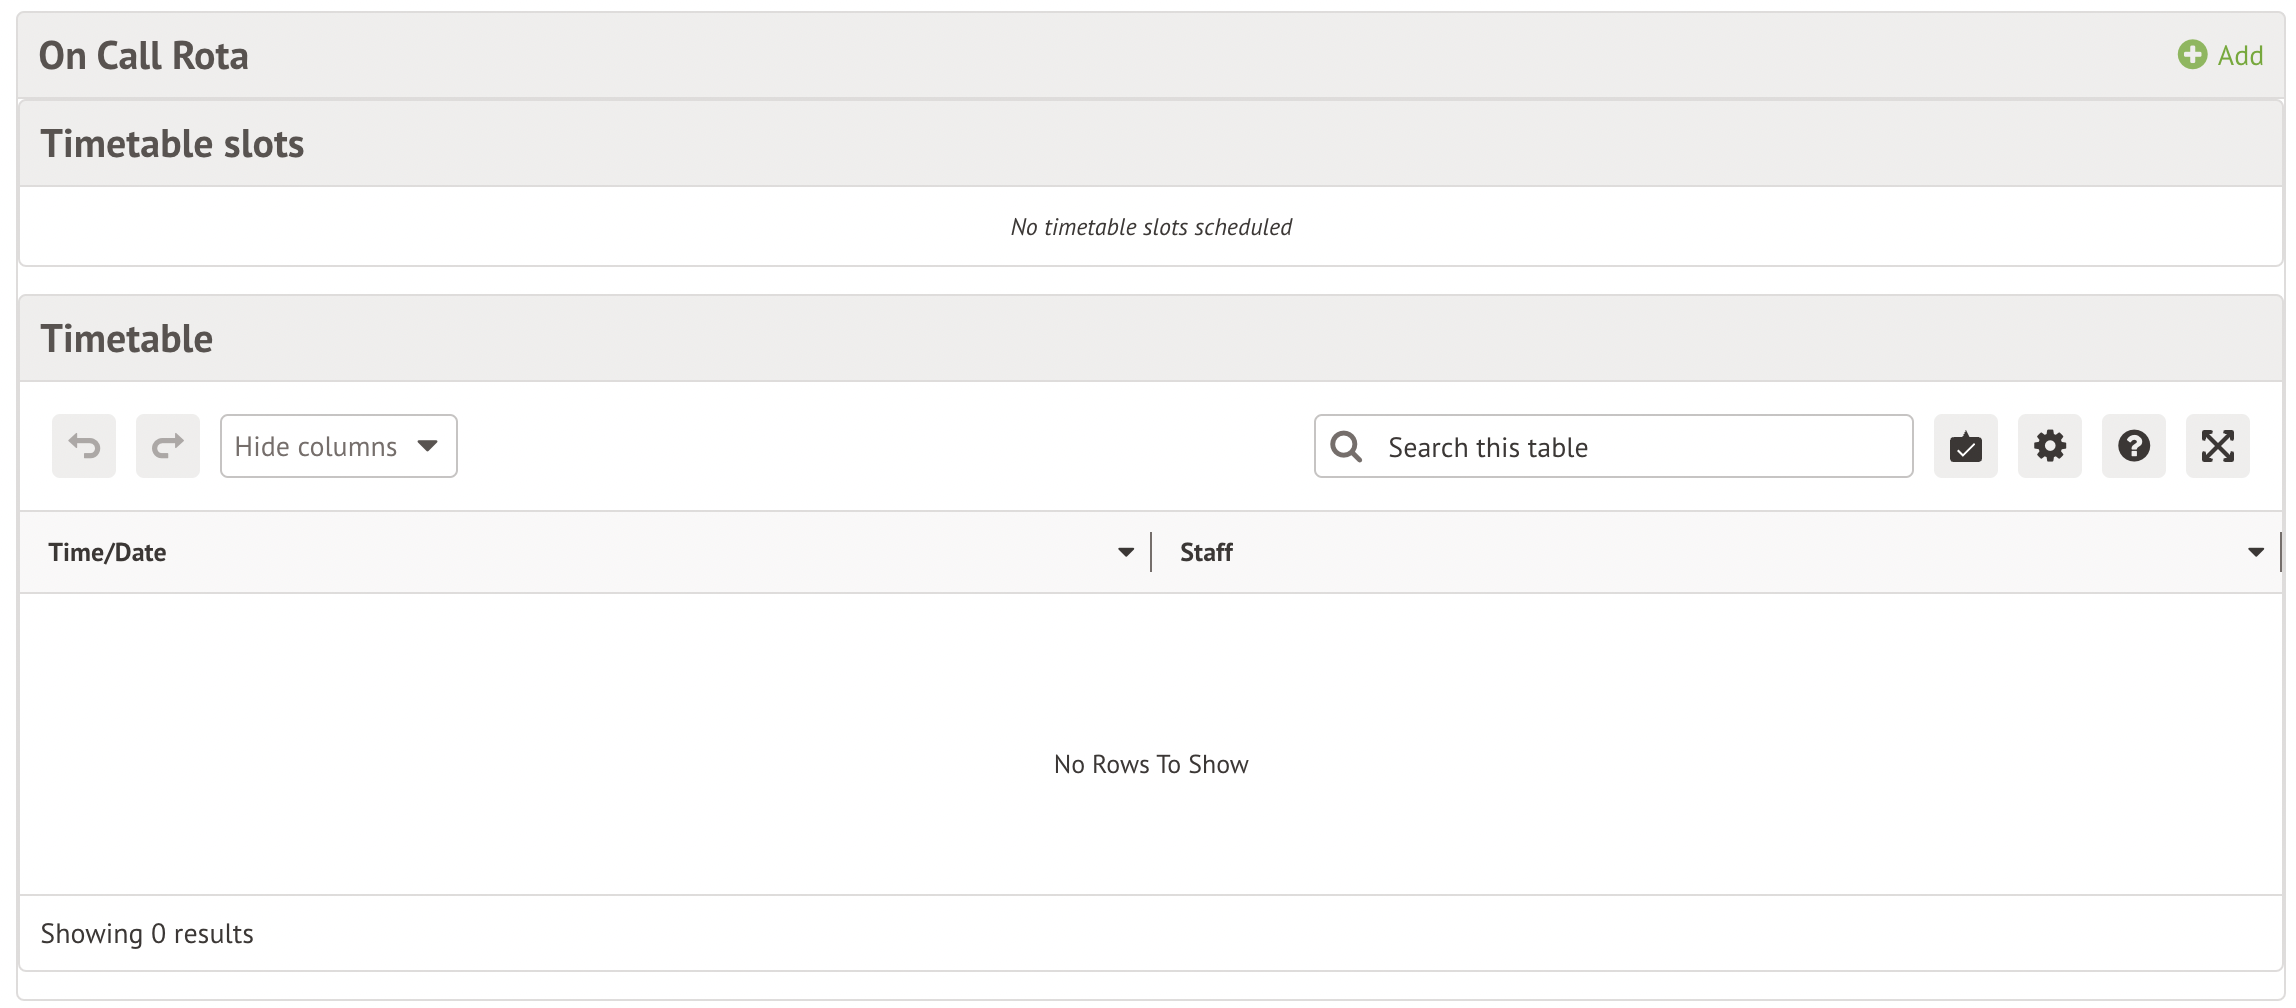The width and height of the screenshot is (2296, 1008).
Task: Click the No Rows To Show message
Action: click(1151, 765)
